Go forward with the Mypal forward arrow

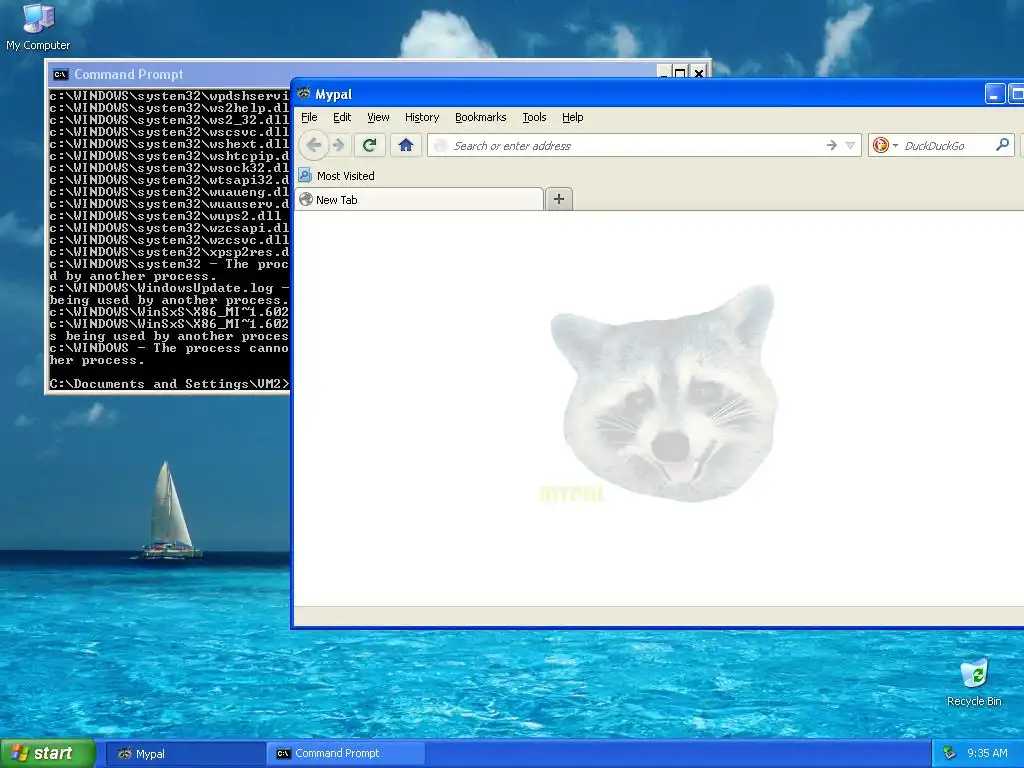(338, 145)
